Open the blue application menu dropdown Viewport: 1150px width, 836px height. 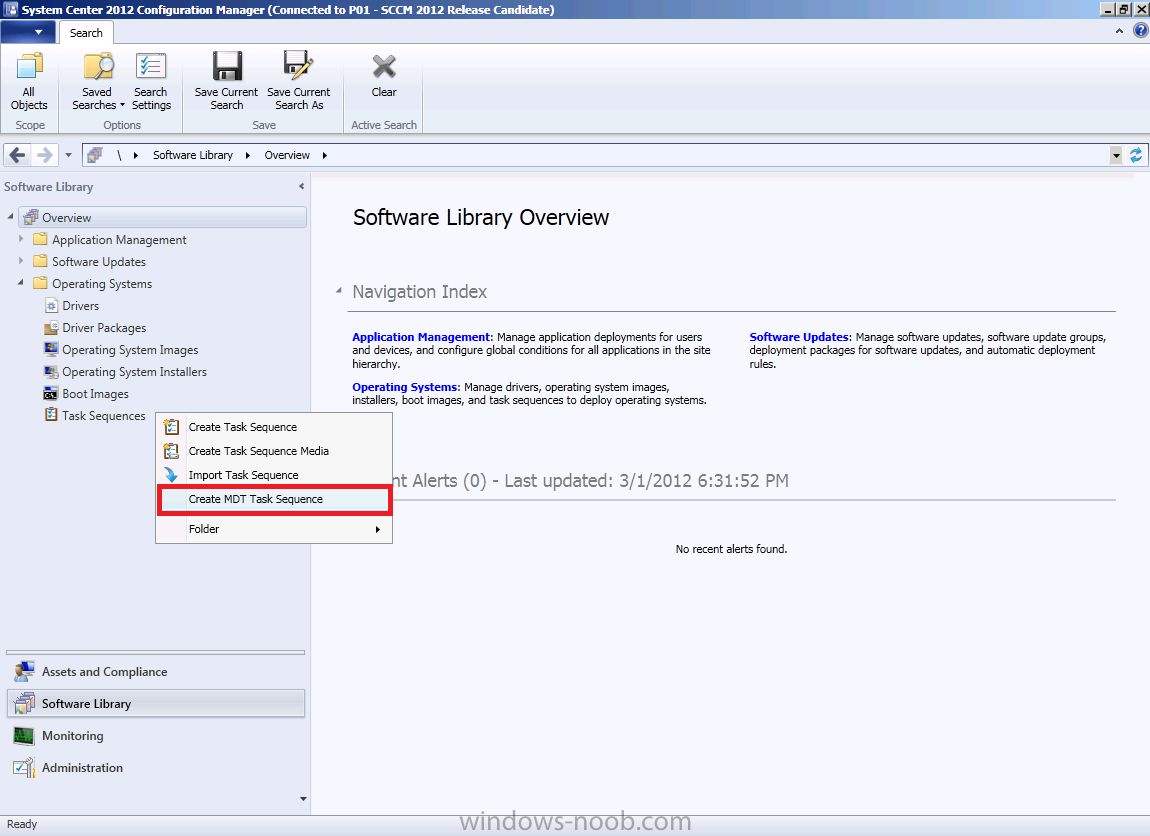pos(28,32)
